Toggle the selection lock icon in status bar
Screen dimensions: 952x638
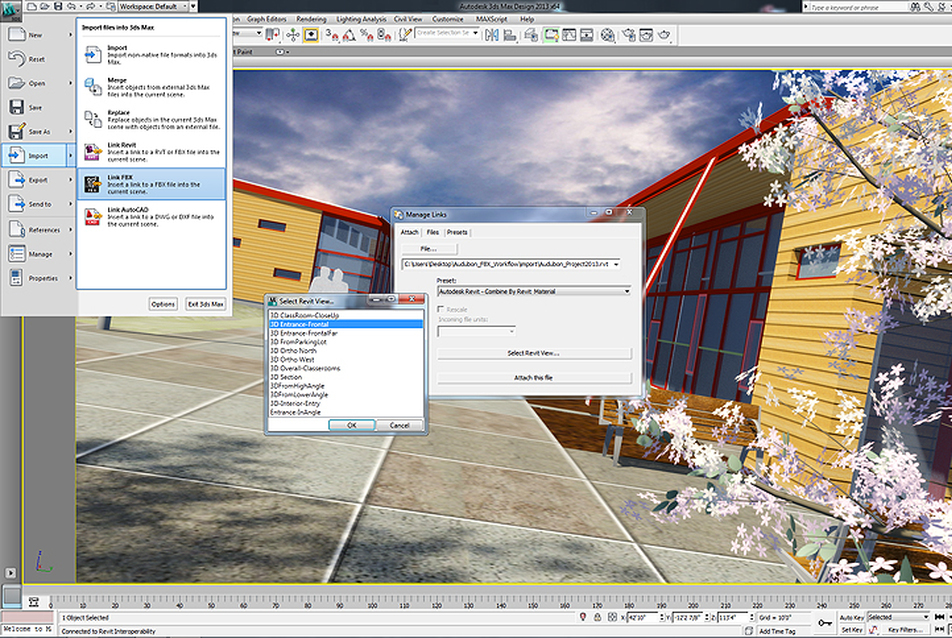click(597, 617)
